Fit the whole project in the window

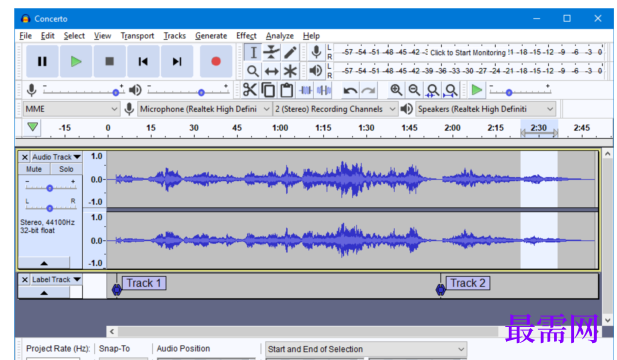(x=451, y=90)
